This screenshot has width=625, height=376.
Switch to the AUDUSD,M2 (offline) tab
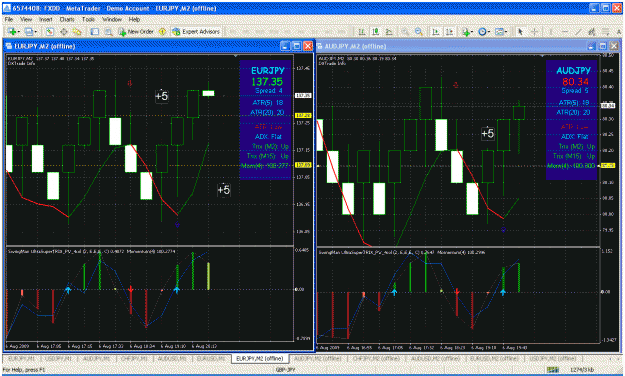[x=435, y=358]
